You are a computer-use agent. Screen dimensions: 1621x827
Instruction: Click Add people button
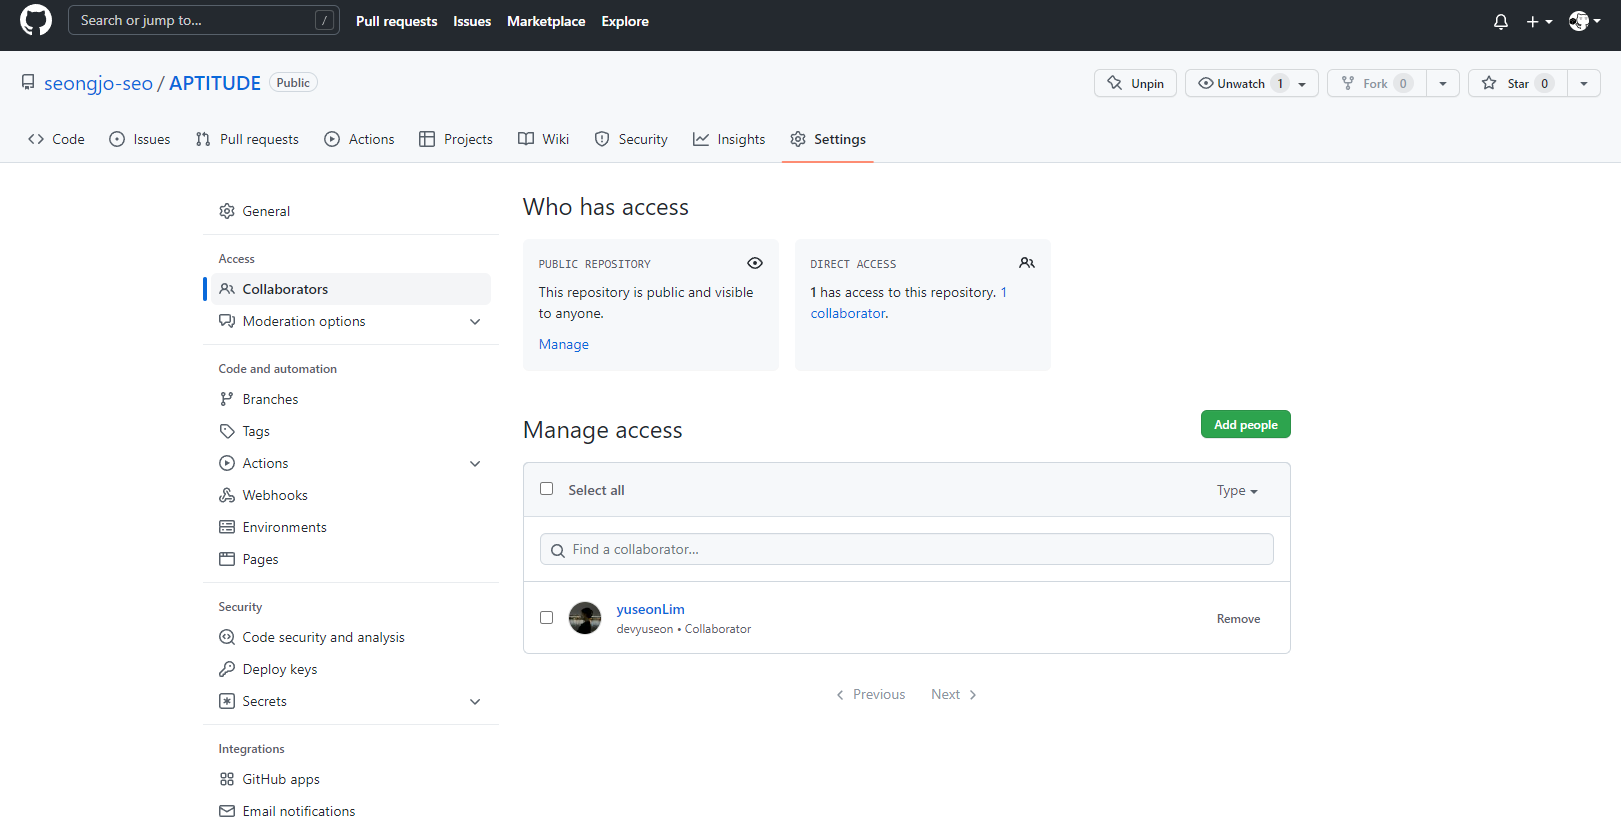[x=1246, y=424]
